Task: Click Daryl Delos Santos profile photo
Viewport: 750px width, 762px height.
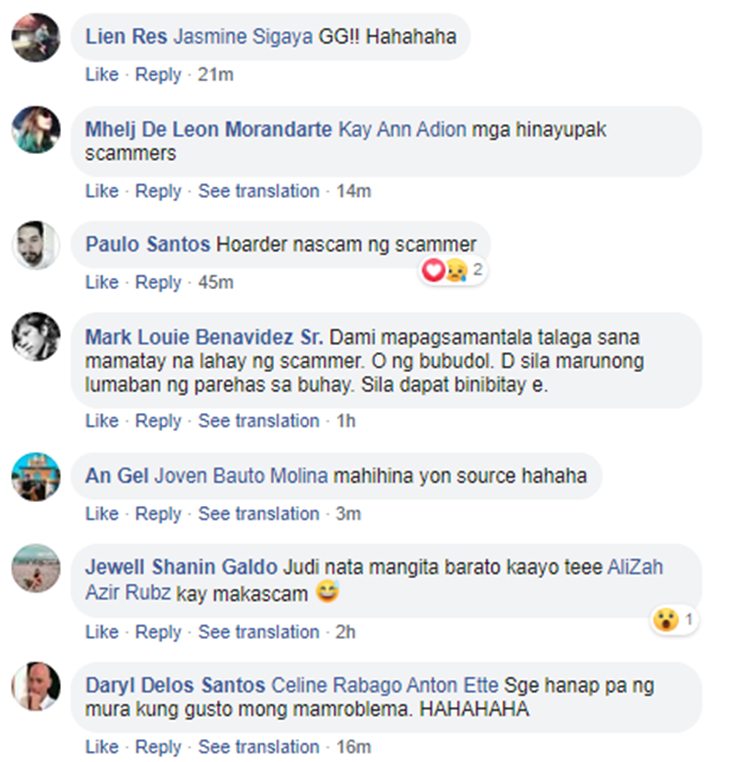Action: [36, 686]
